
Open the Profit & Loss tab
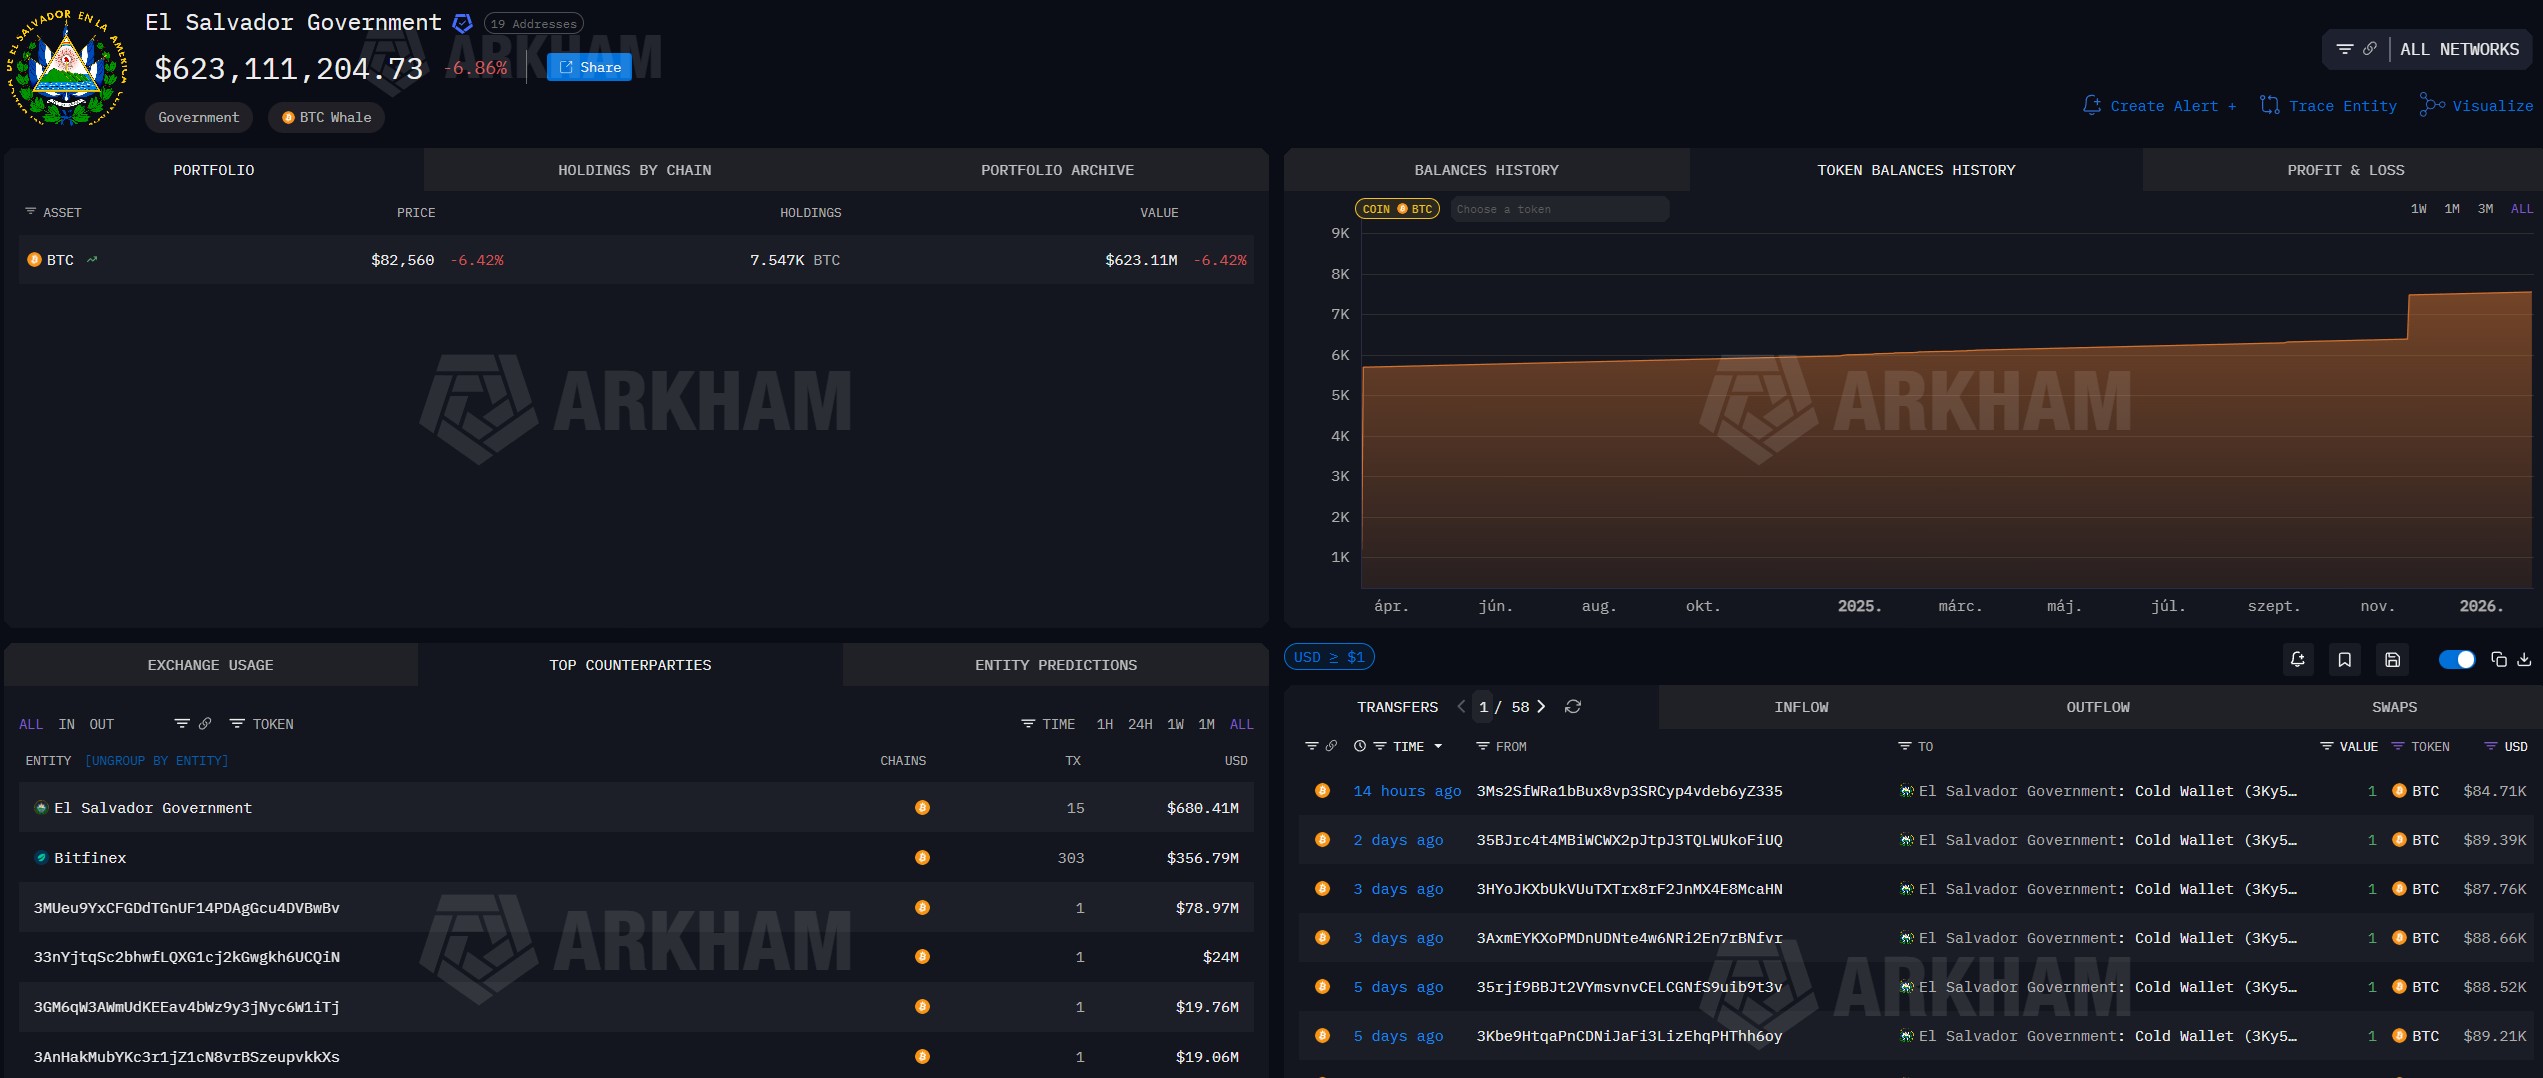[2345, 170]
